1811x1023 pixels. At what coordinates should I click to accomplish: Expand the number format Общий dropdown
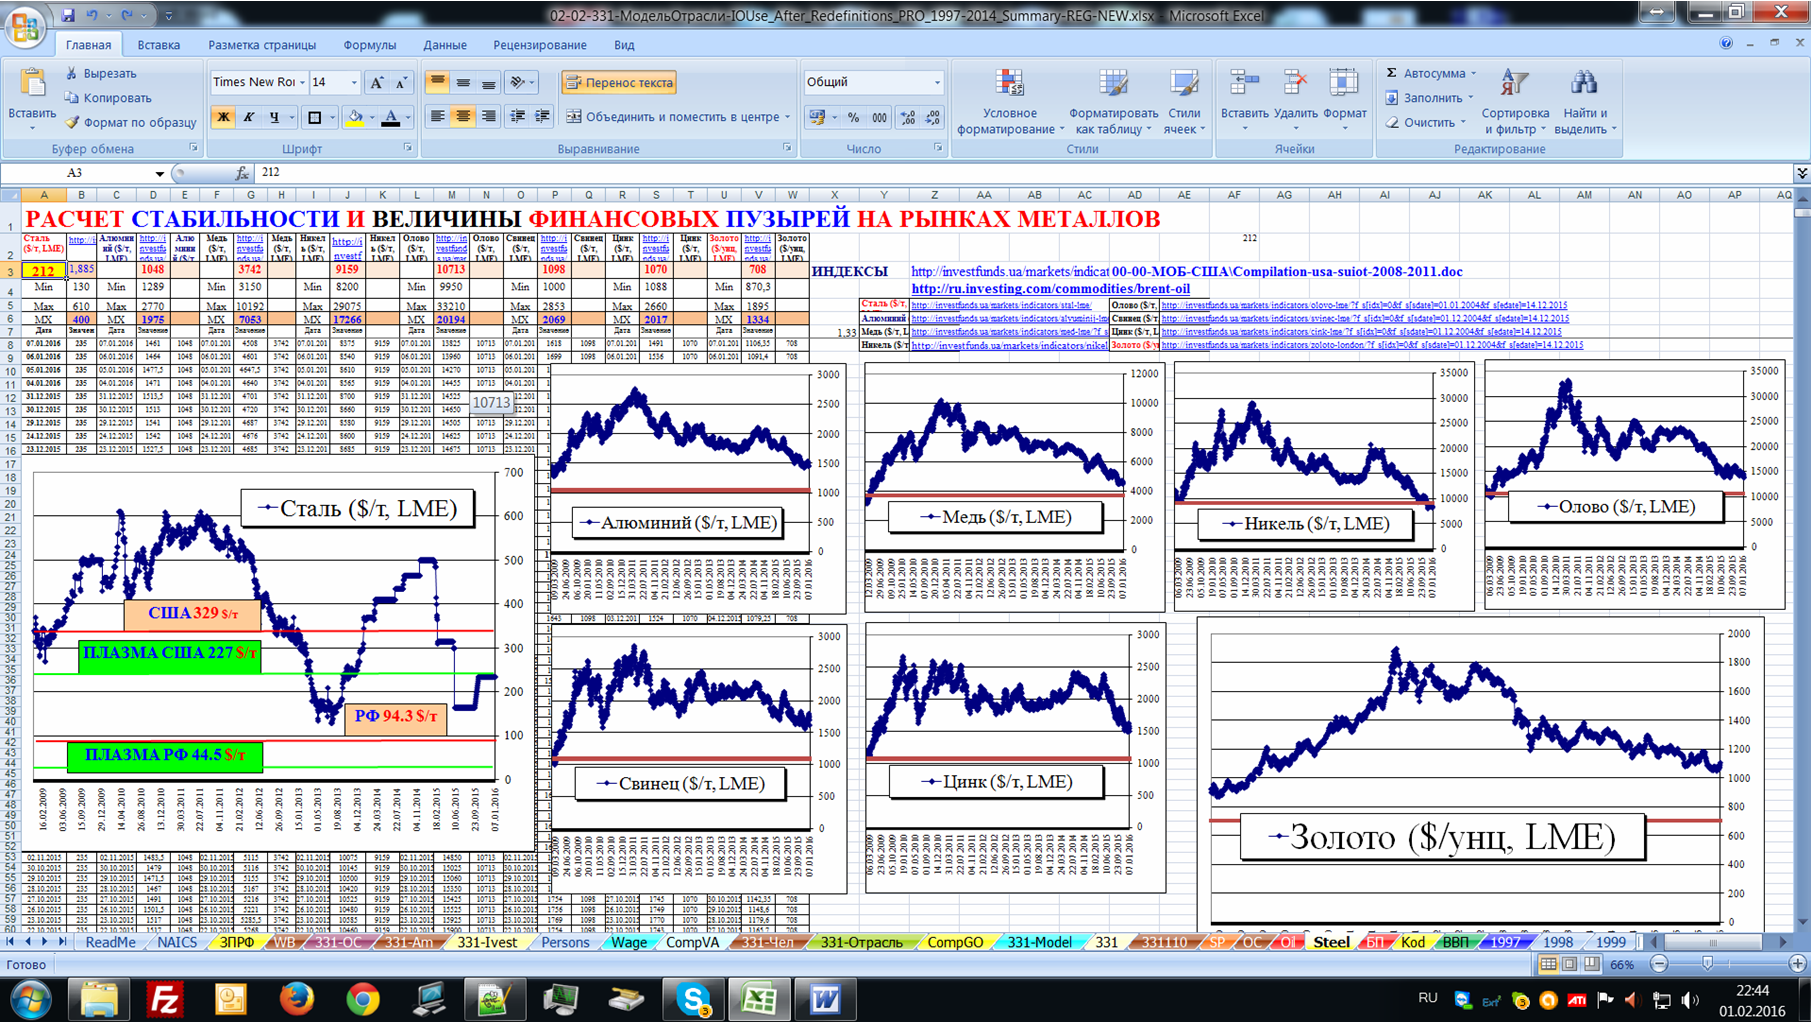(937, 83)
